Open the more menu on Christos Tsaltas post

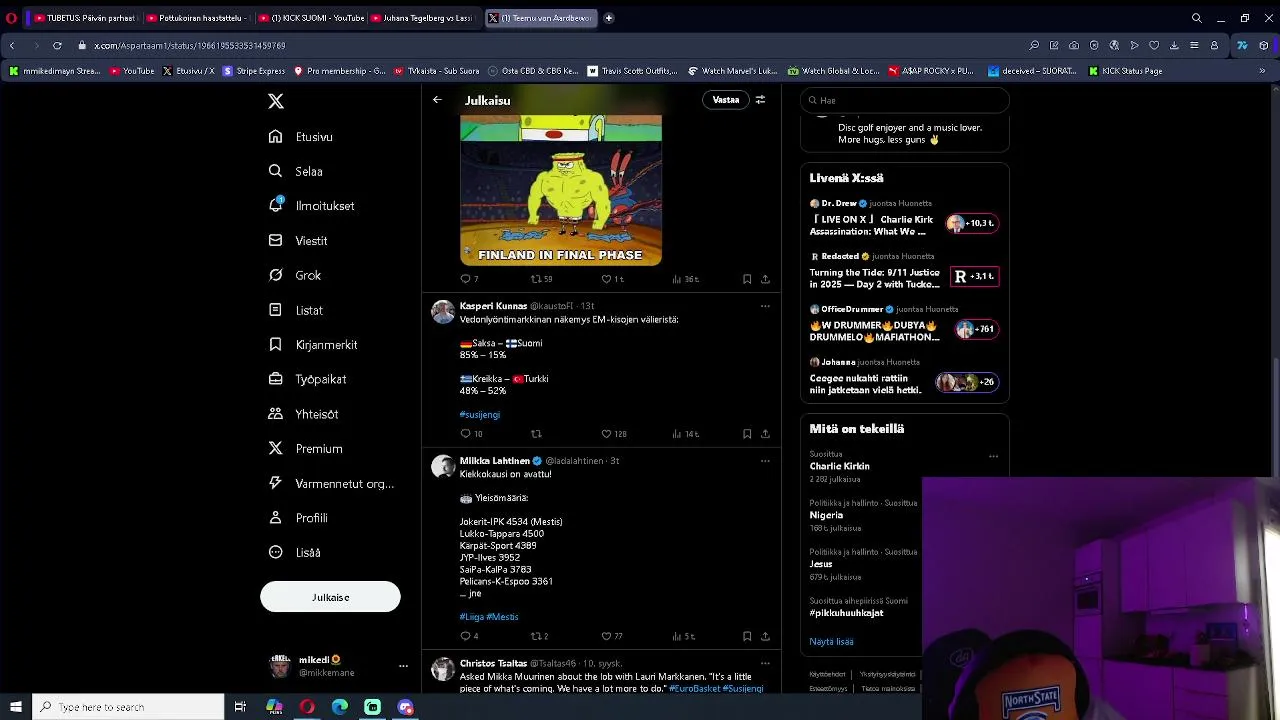(x=765, y=663)
